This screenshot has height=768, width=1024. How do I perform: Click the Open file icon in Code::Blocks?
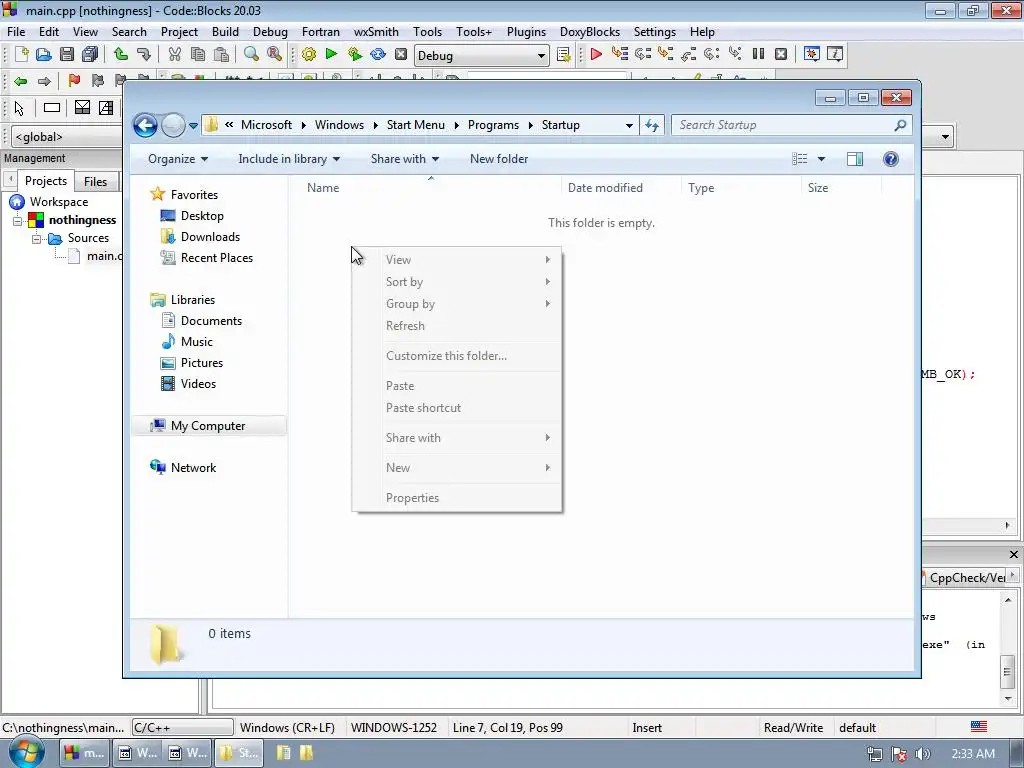pyautogui.click(x=44, y=54)
